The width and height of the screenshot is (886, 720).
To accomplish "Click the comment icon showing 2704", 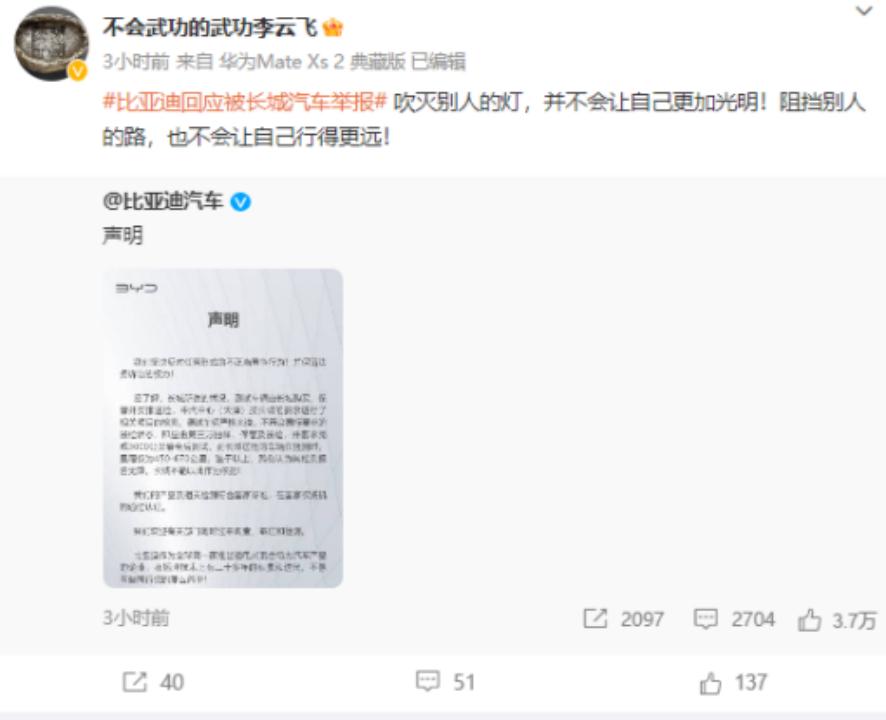I will point(705,619).
